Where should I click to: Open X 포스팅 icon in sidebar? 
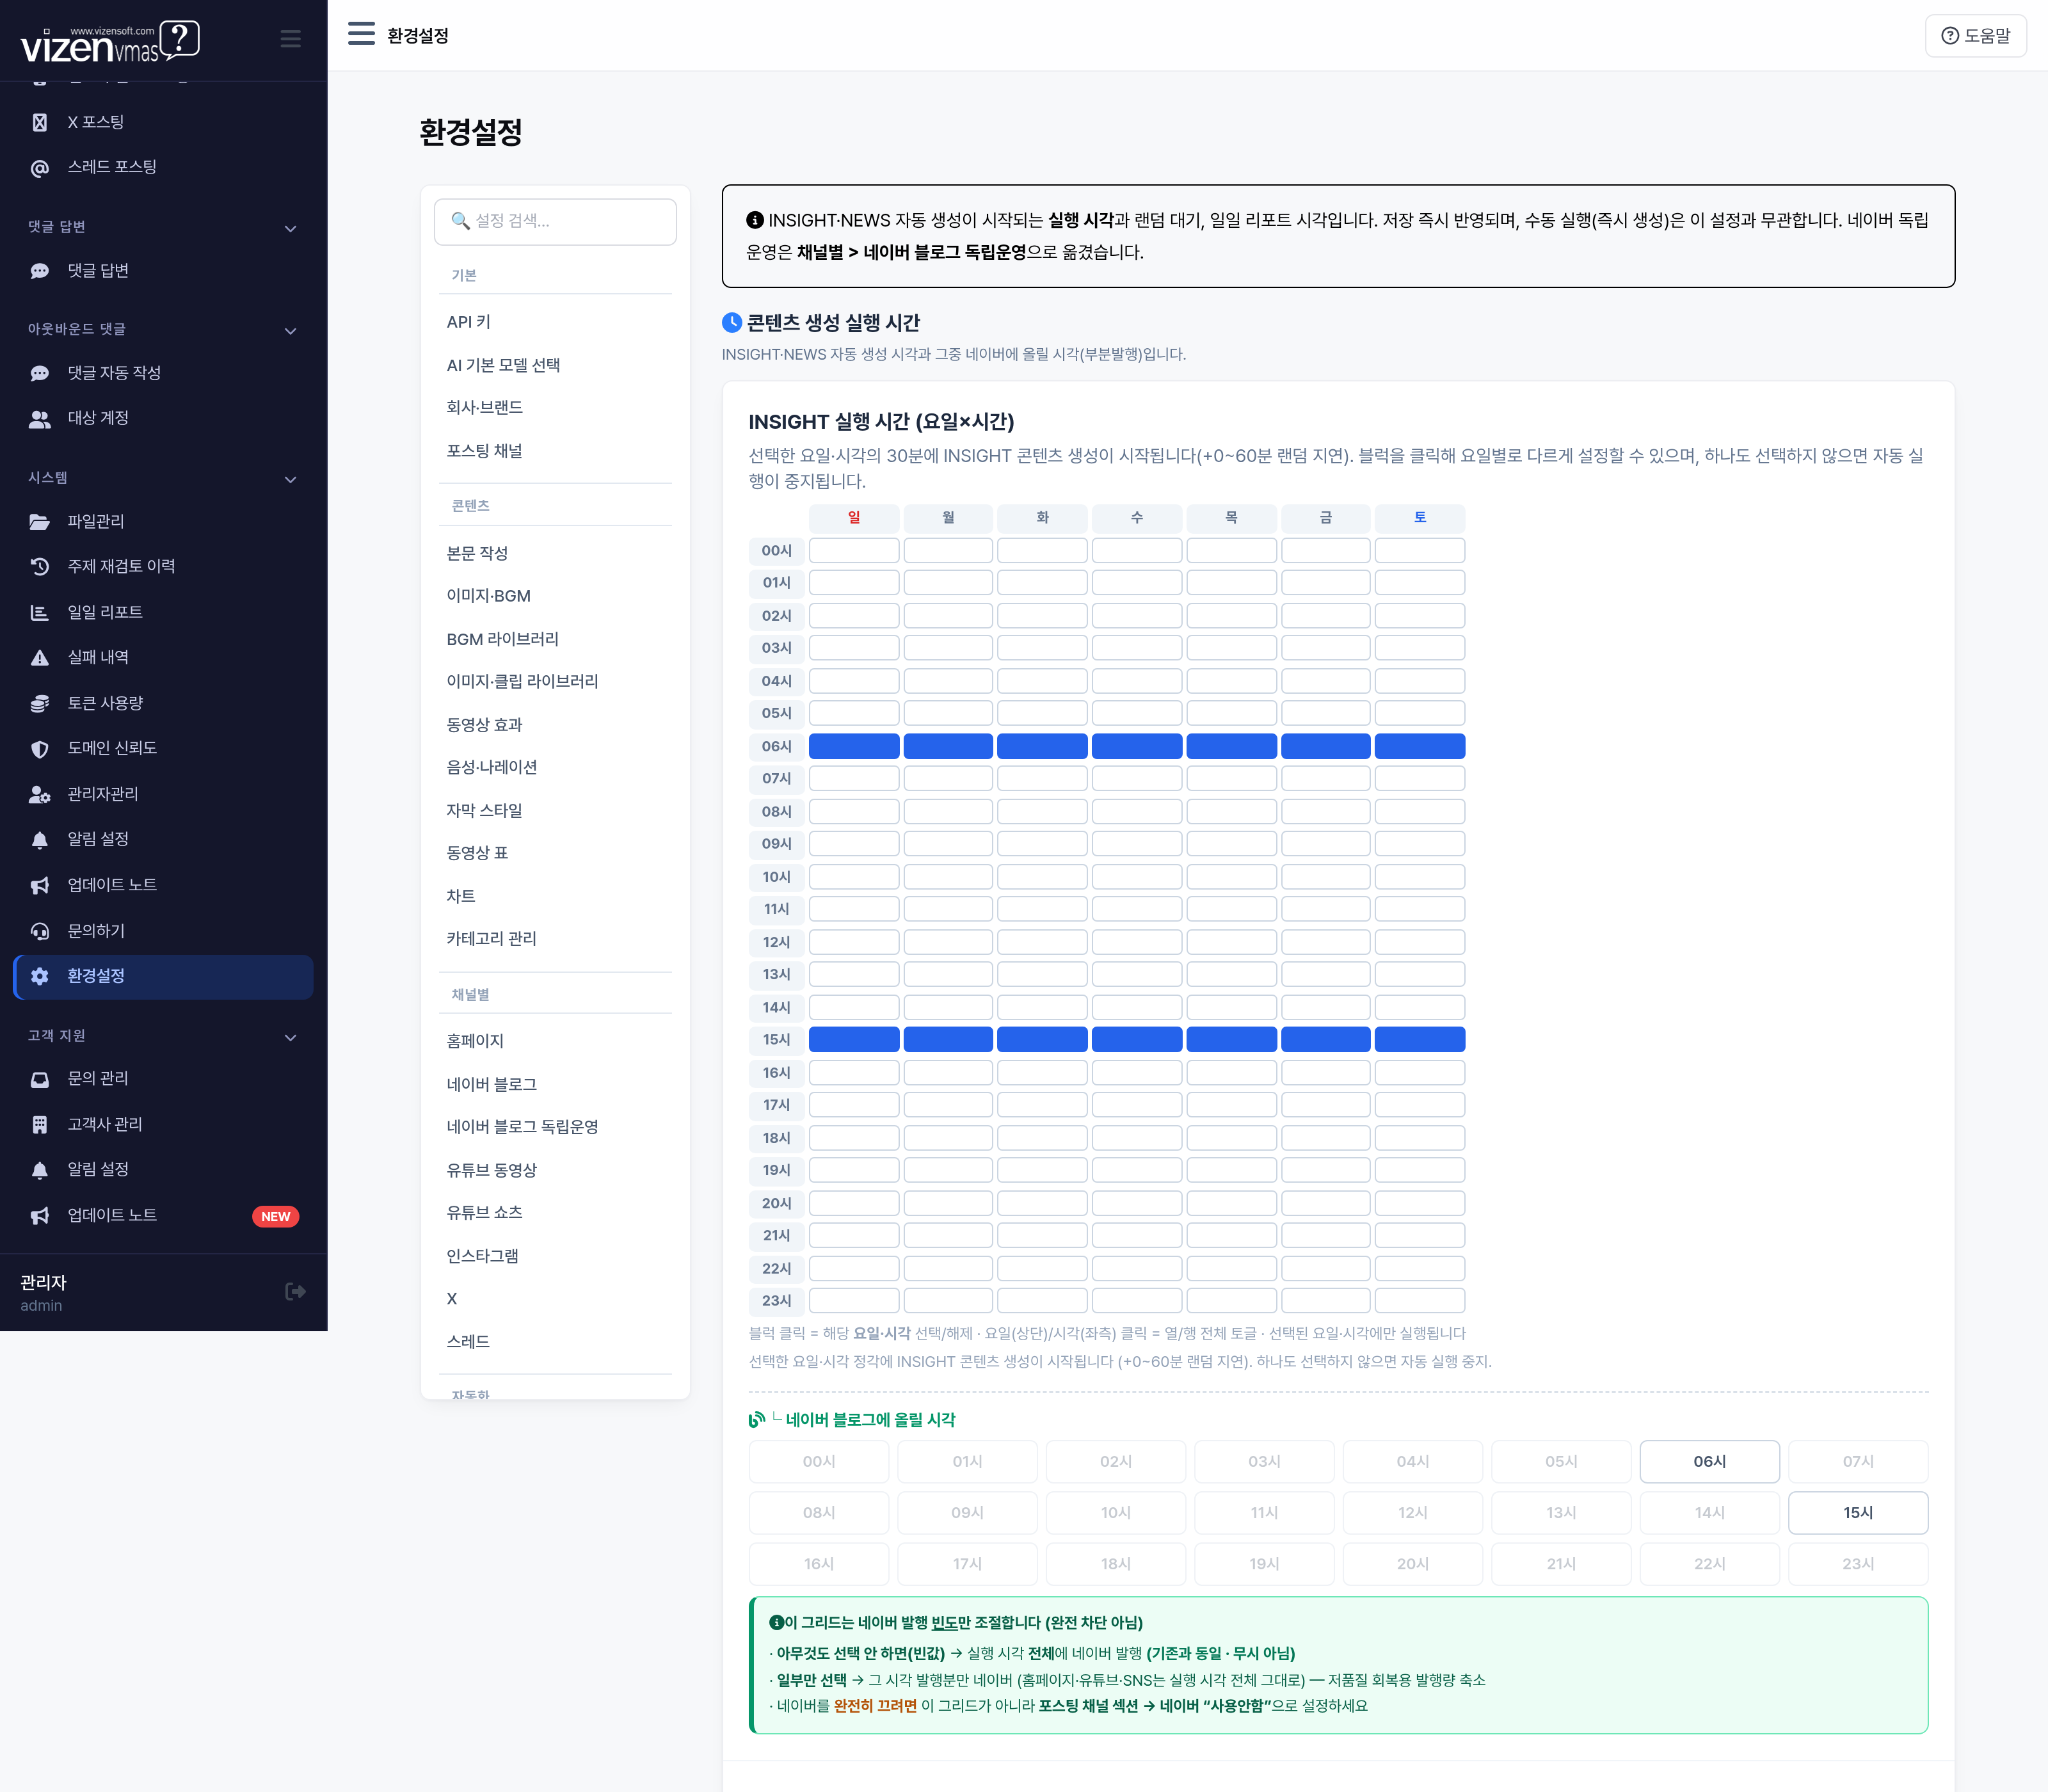coord(40,122)
